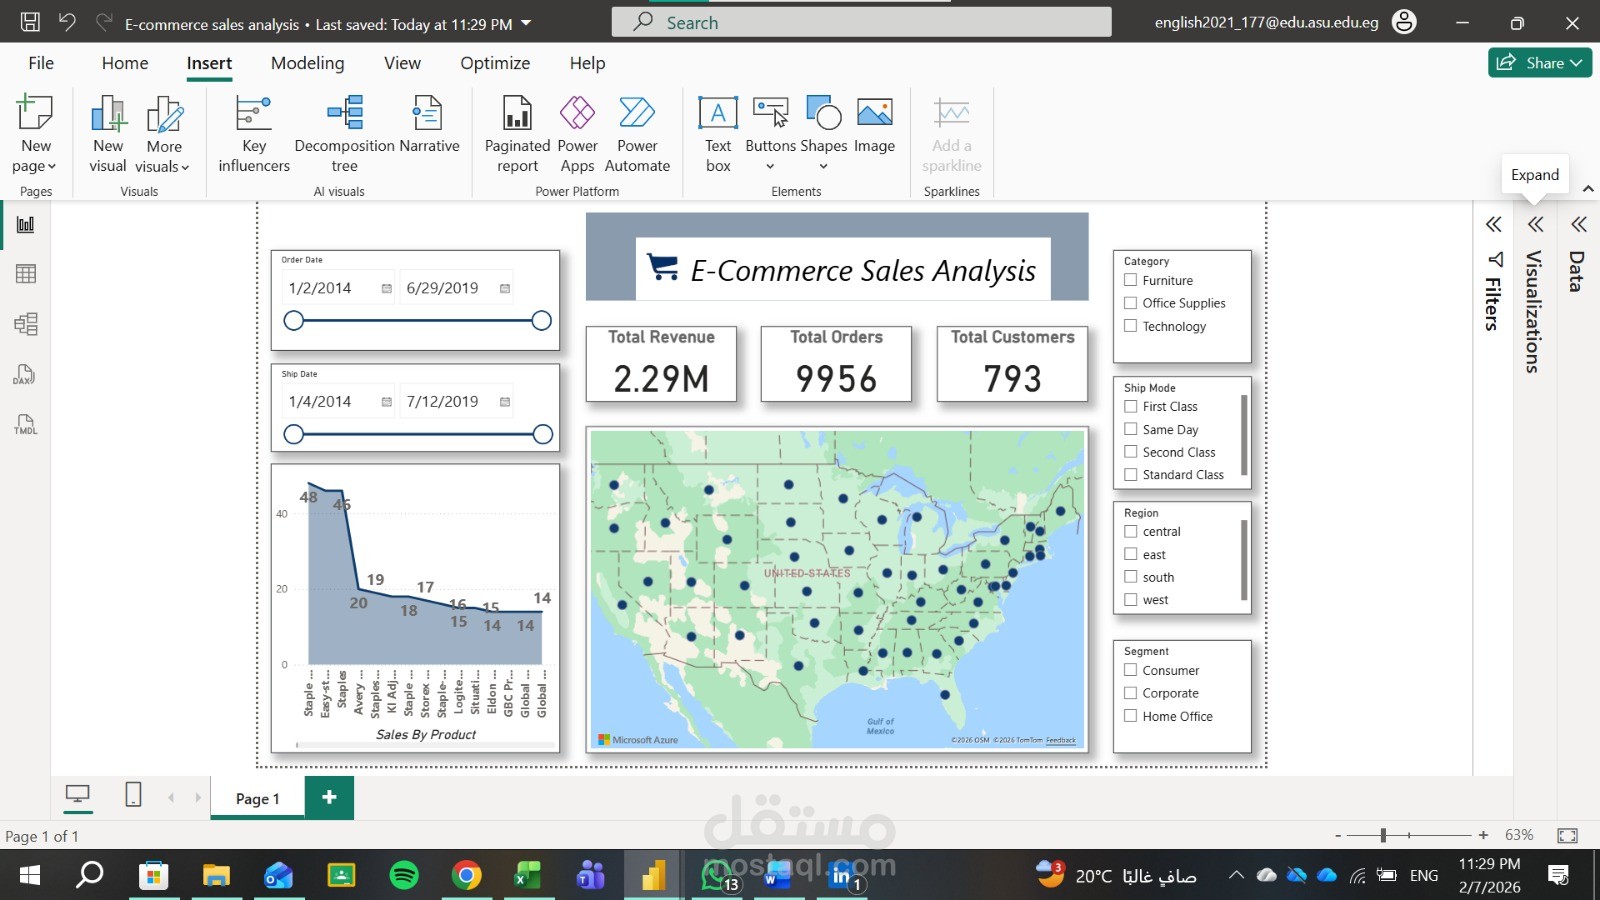Switch to the Home tab
The height and width of the screenshot is (900, 1600).
[125, 63]
